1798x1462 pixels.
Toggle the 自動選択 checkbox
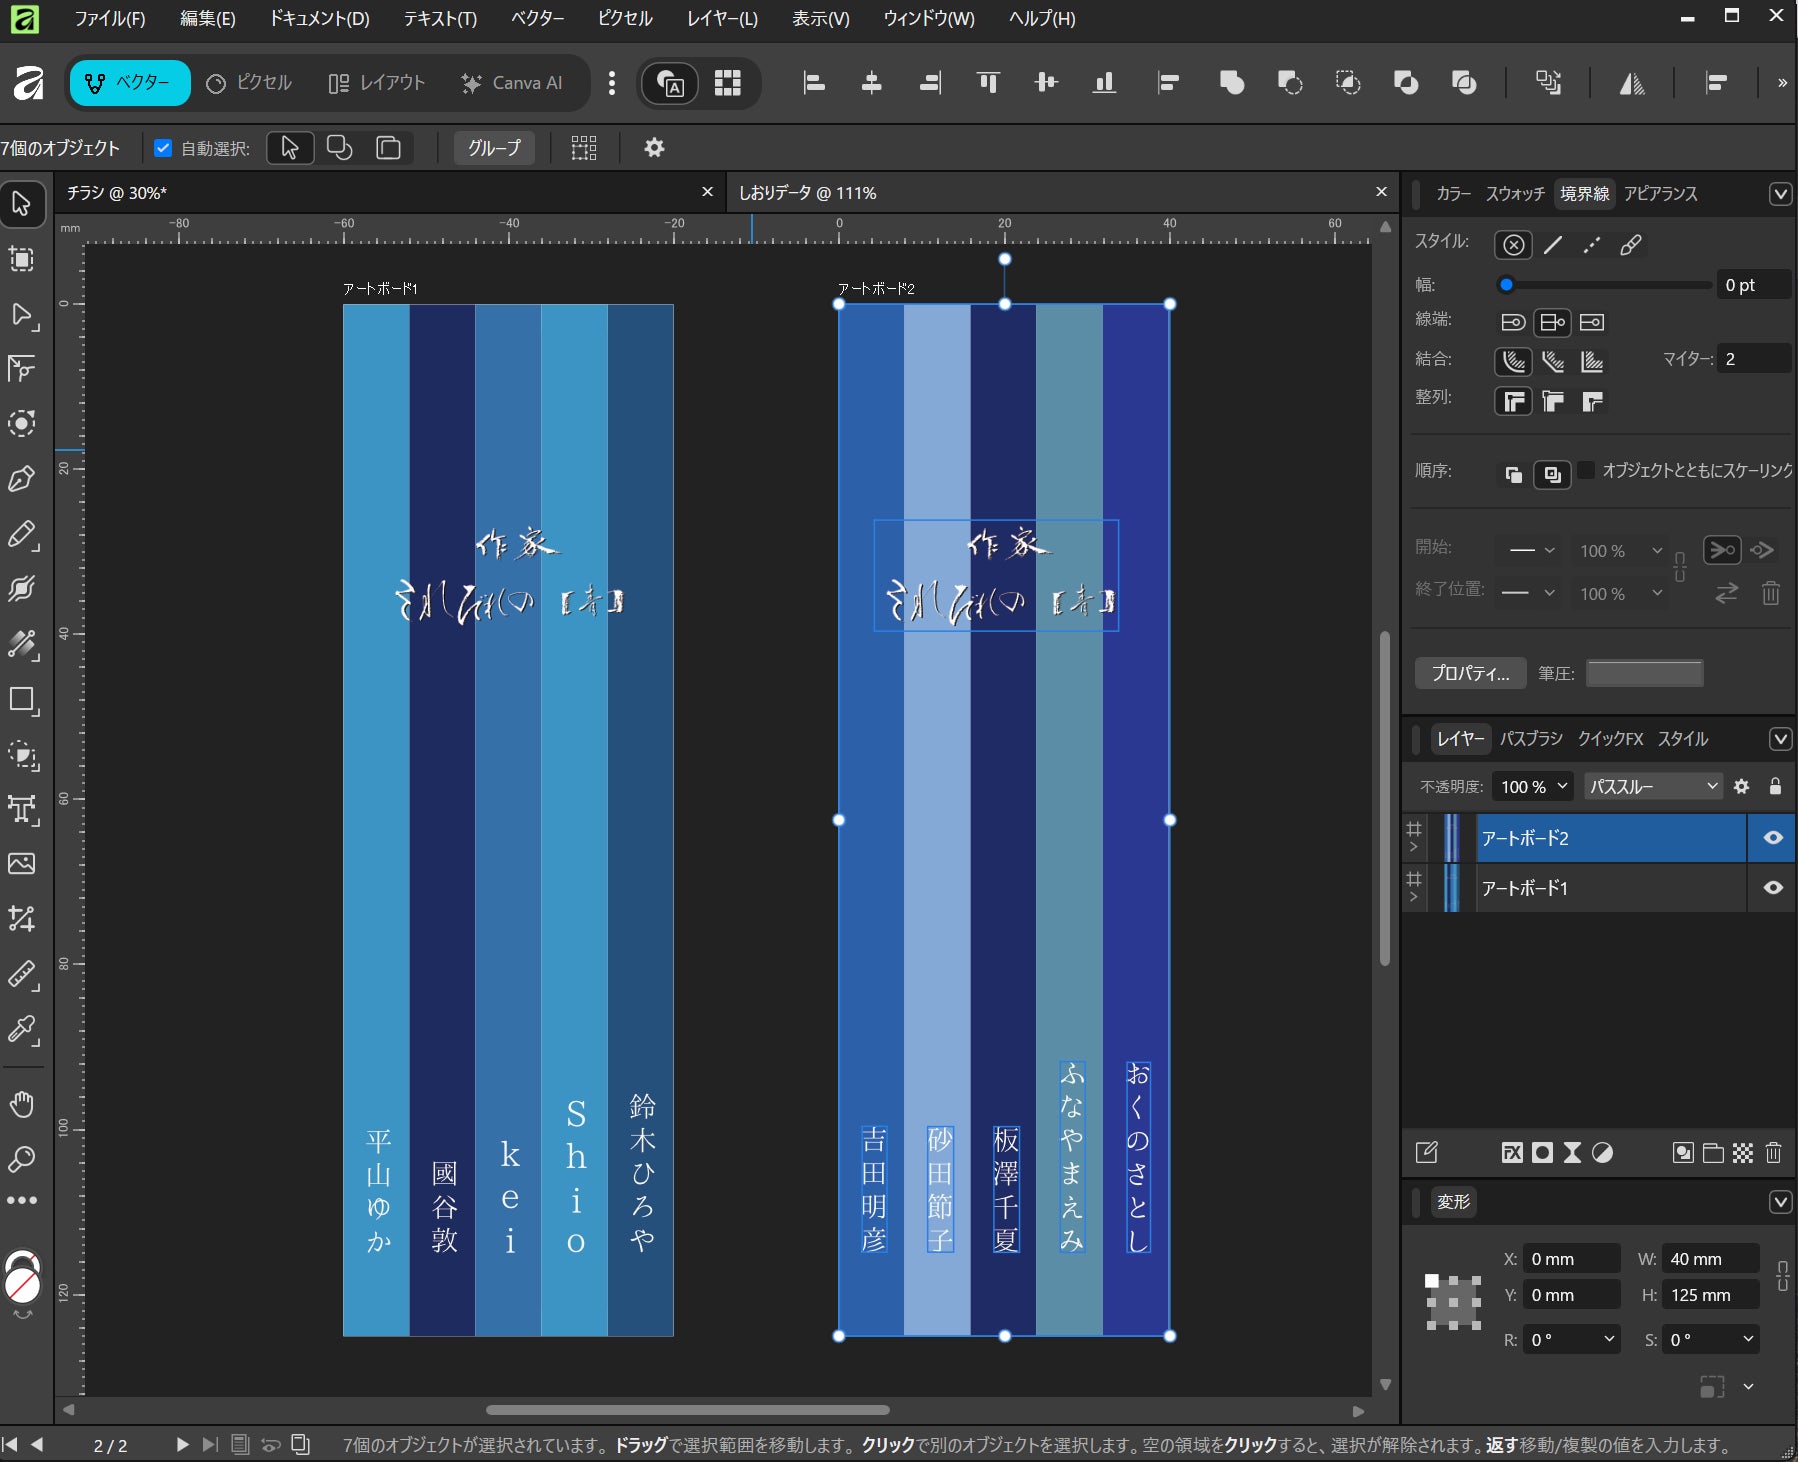(x=163, y=148)
